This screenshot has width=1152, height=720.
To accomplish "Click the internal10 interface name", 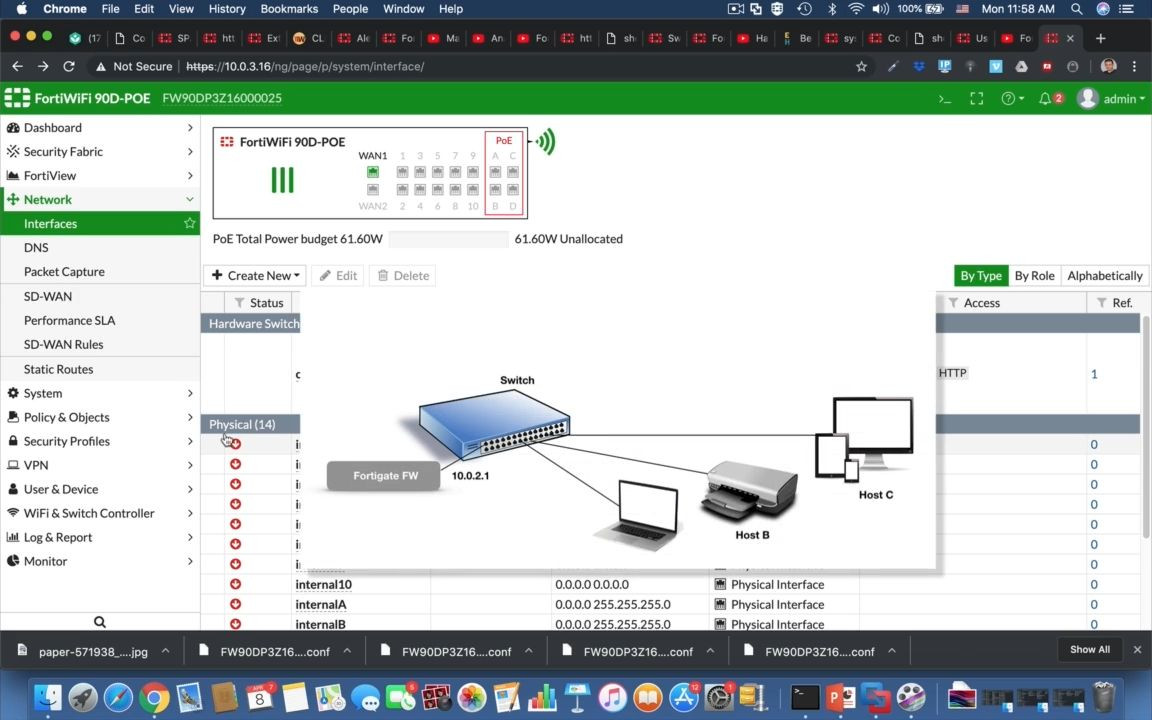I will [x=323, y=584].
